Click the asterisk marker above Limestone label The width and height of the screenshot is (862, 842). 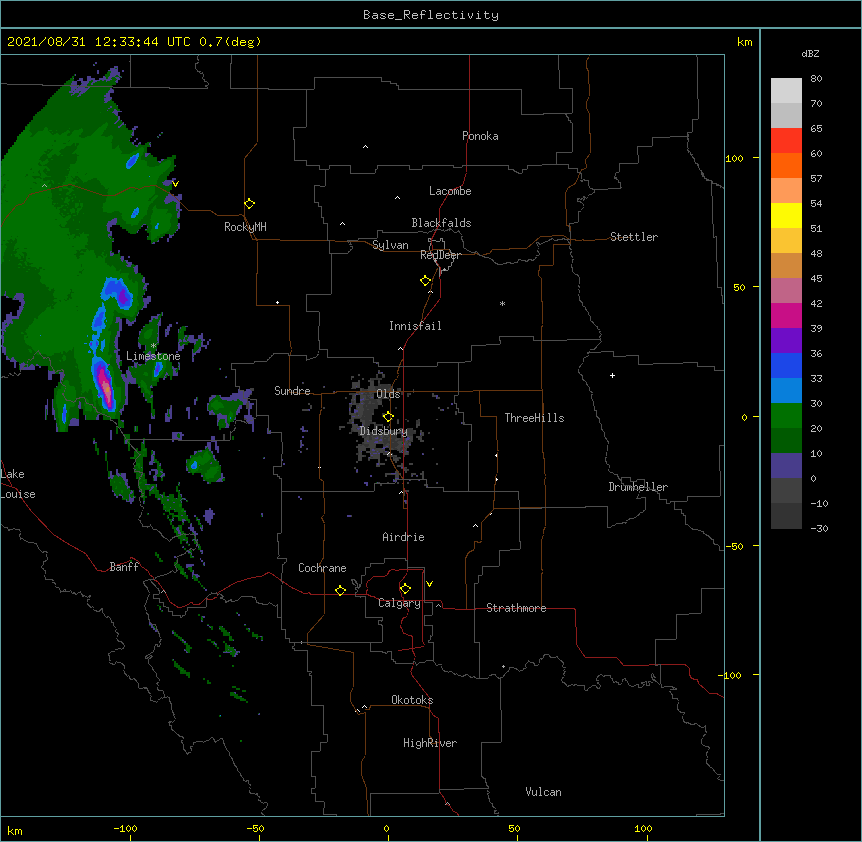[x=153, y=346]
